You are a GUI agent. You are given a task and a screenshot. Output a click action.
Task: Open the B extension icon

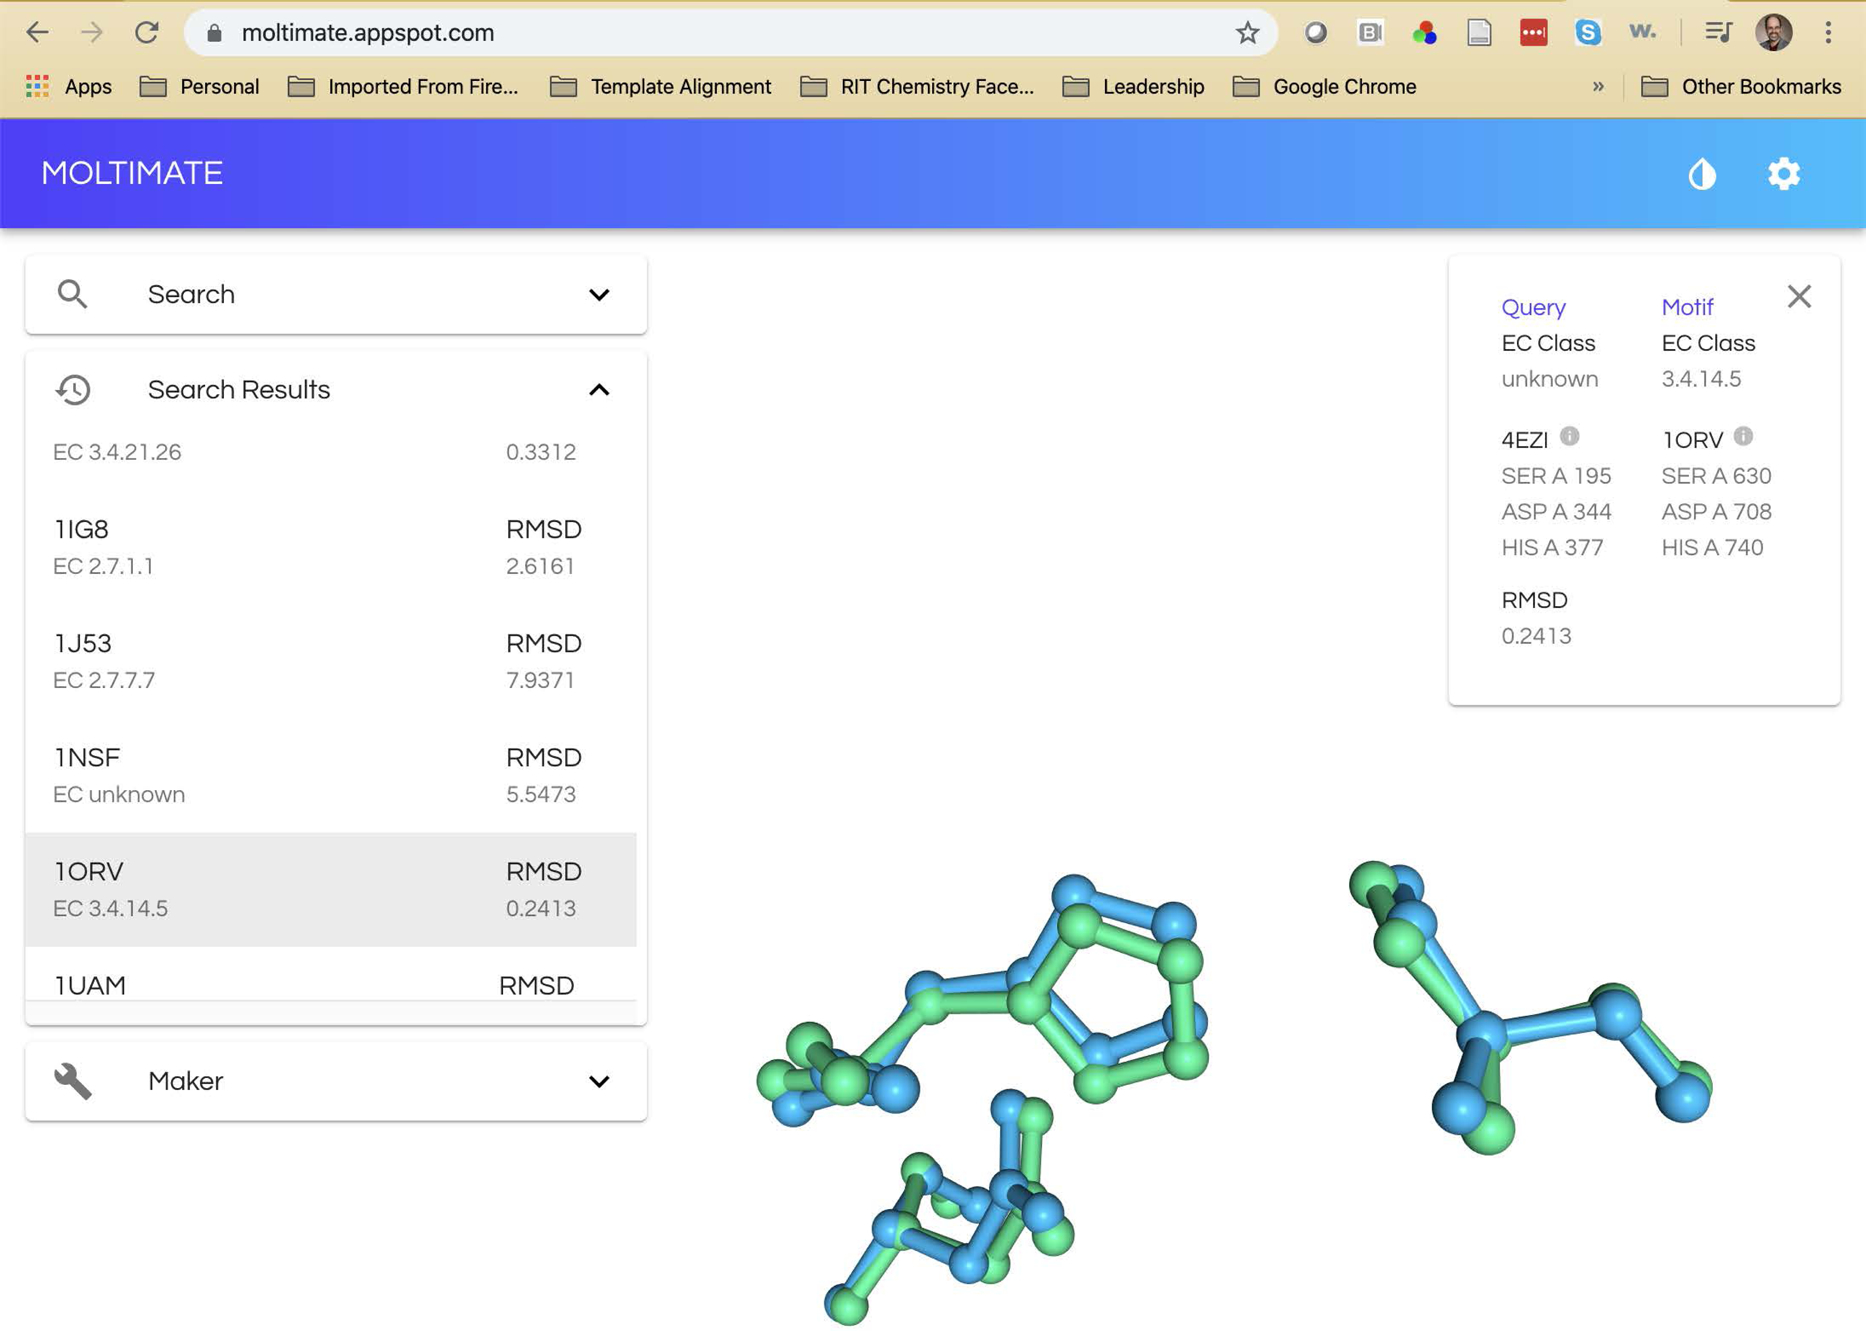click(x=1370, y=32)
